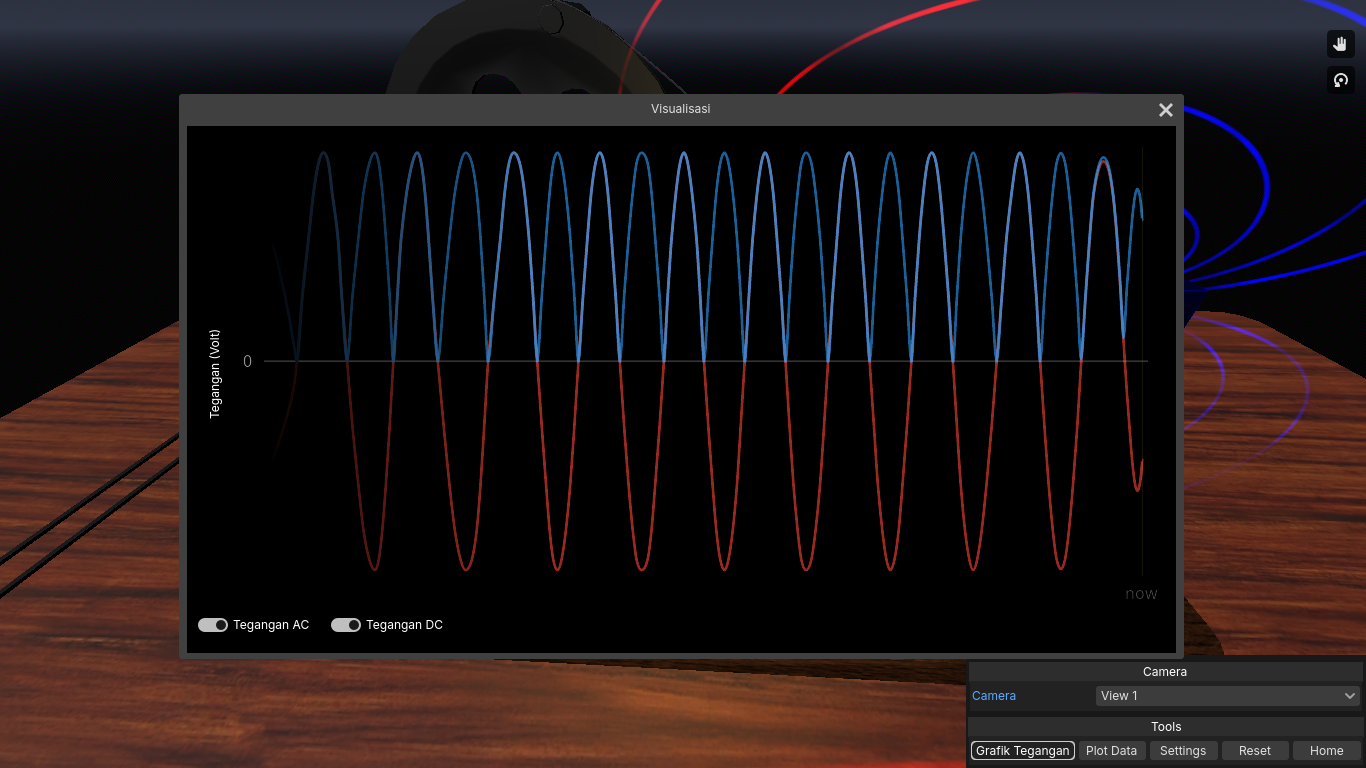Viewport: 1366px width, 768px height.
Task: Toggle the Tegangan DC switch
Action: (x=346, y=625)
